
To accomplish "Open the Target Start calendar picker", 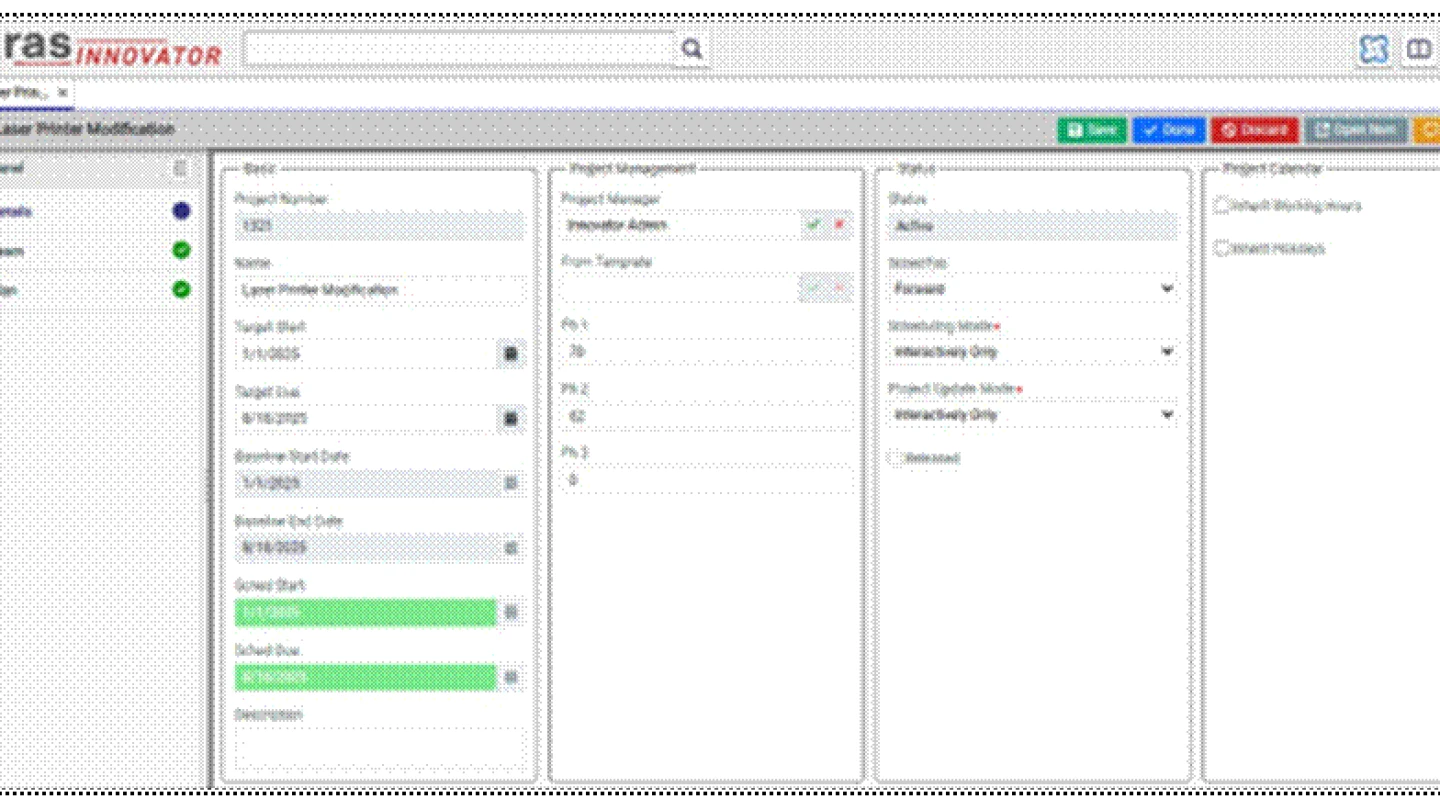I will [x=511, y=354].
